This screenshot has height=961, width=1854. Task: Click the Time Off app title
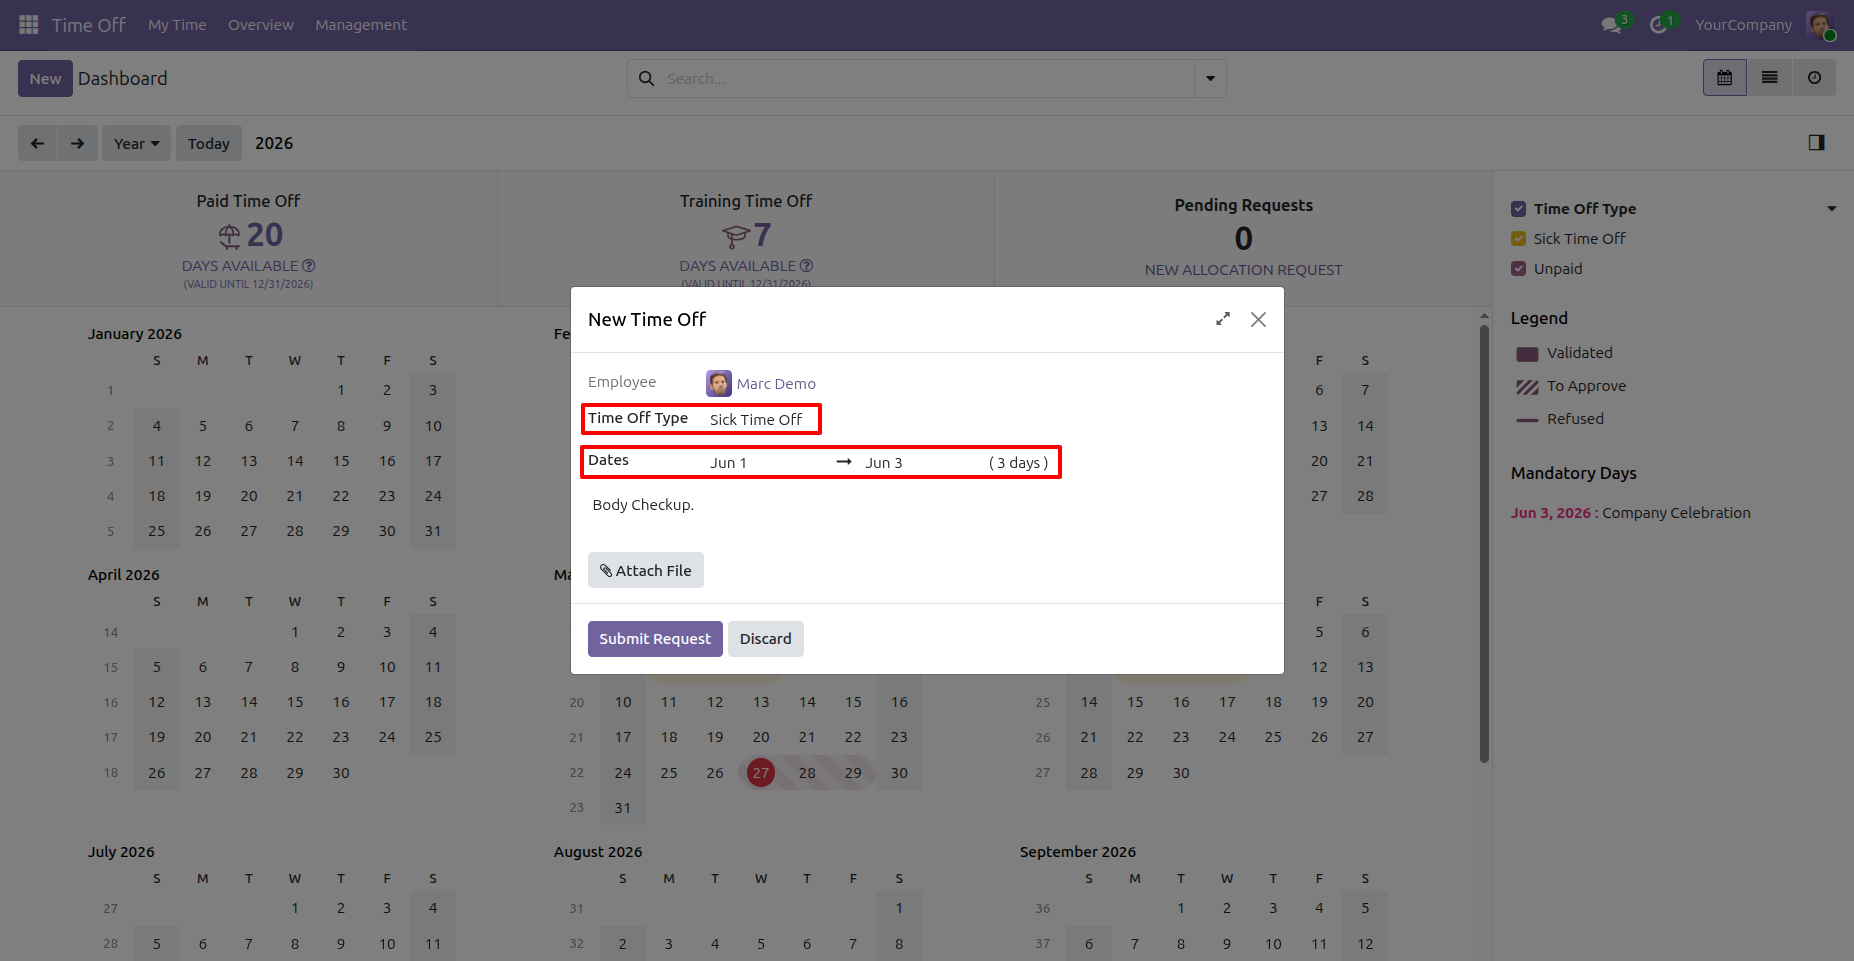[x=88, y=25]
